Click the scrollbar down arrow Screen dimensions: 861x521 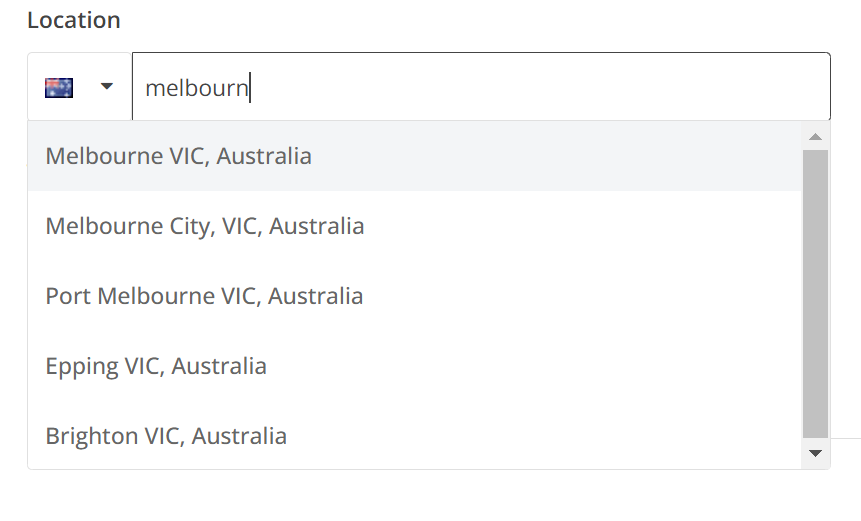coord(815,453)
